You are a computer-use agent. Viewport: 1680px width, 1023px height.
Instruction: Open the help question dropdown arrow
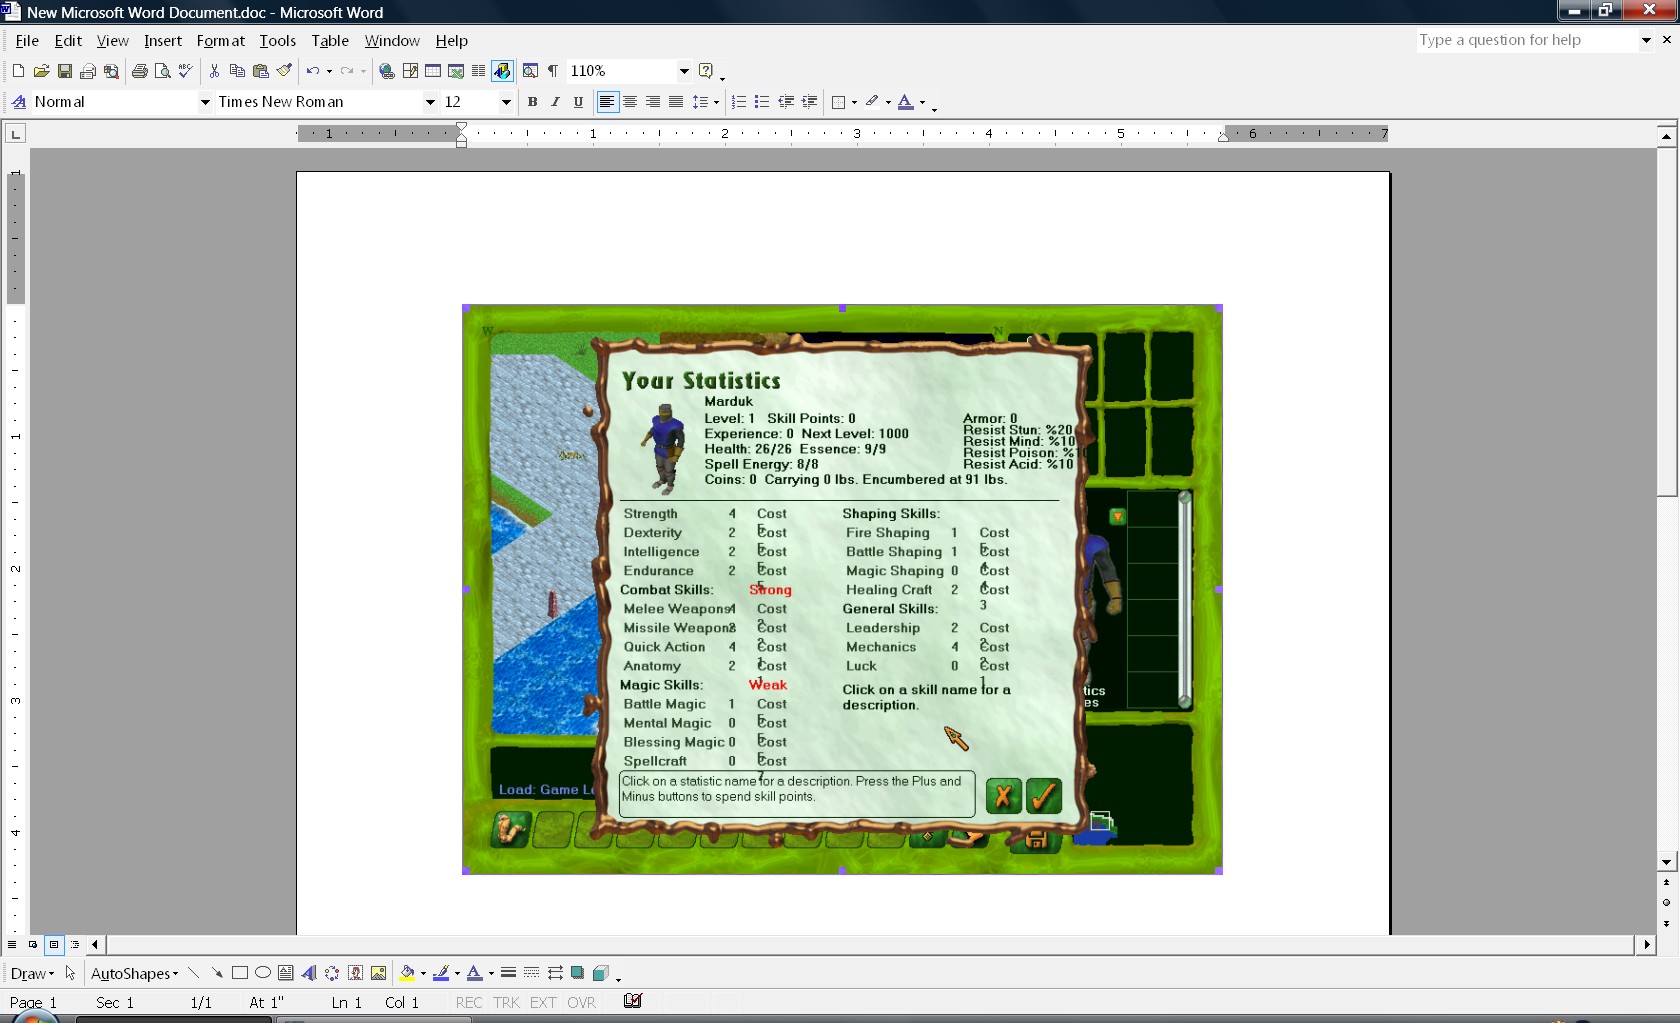click(x=1646, y=40)
